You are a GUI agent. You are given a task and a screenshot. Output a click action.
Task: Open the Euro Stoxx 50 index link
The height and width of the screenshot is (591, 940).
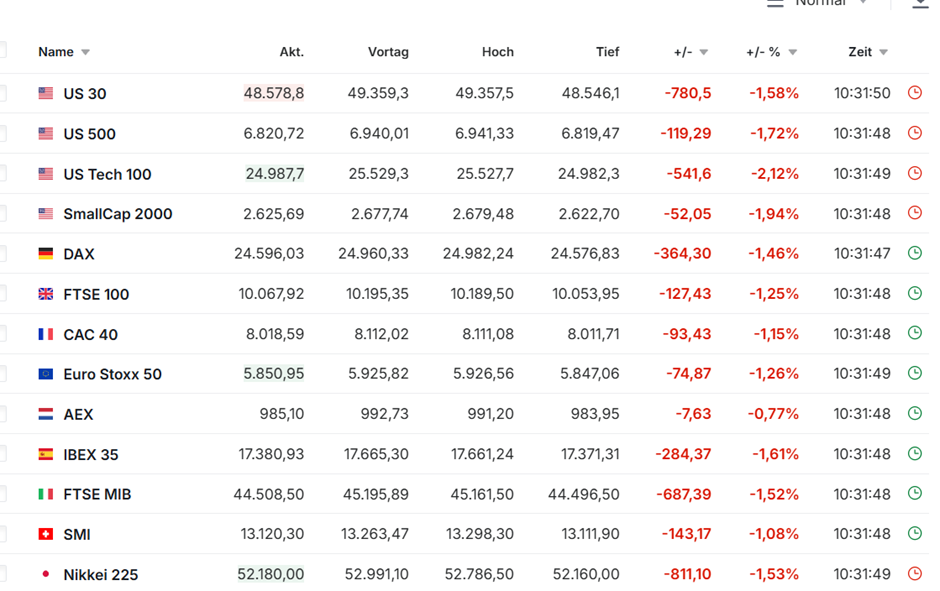pos(112,374)
